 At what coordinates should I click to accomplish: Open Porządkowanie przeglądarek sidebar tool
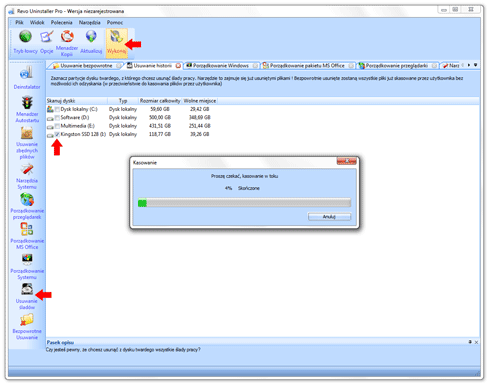[x=27, y=206]
